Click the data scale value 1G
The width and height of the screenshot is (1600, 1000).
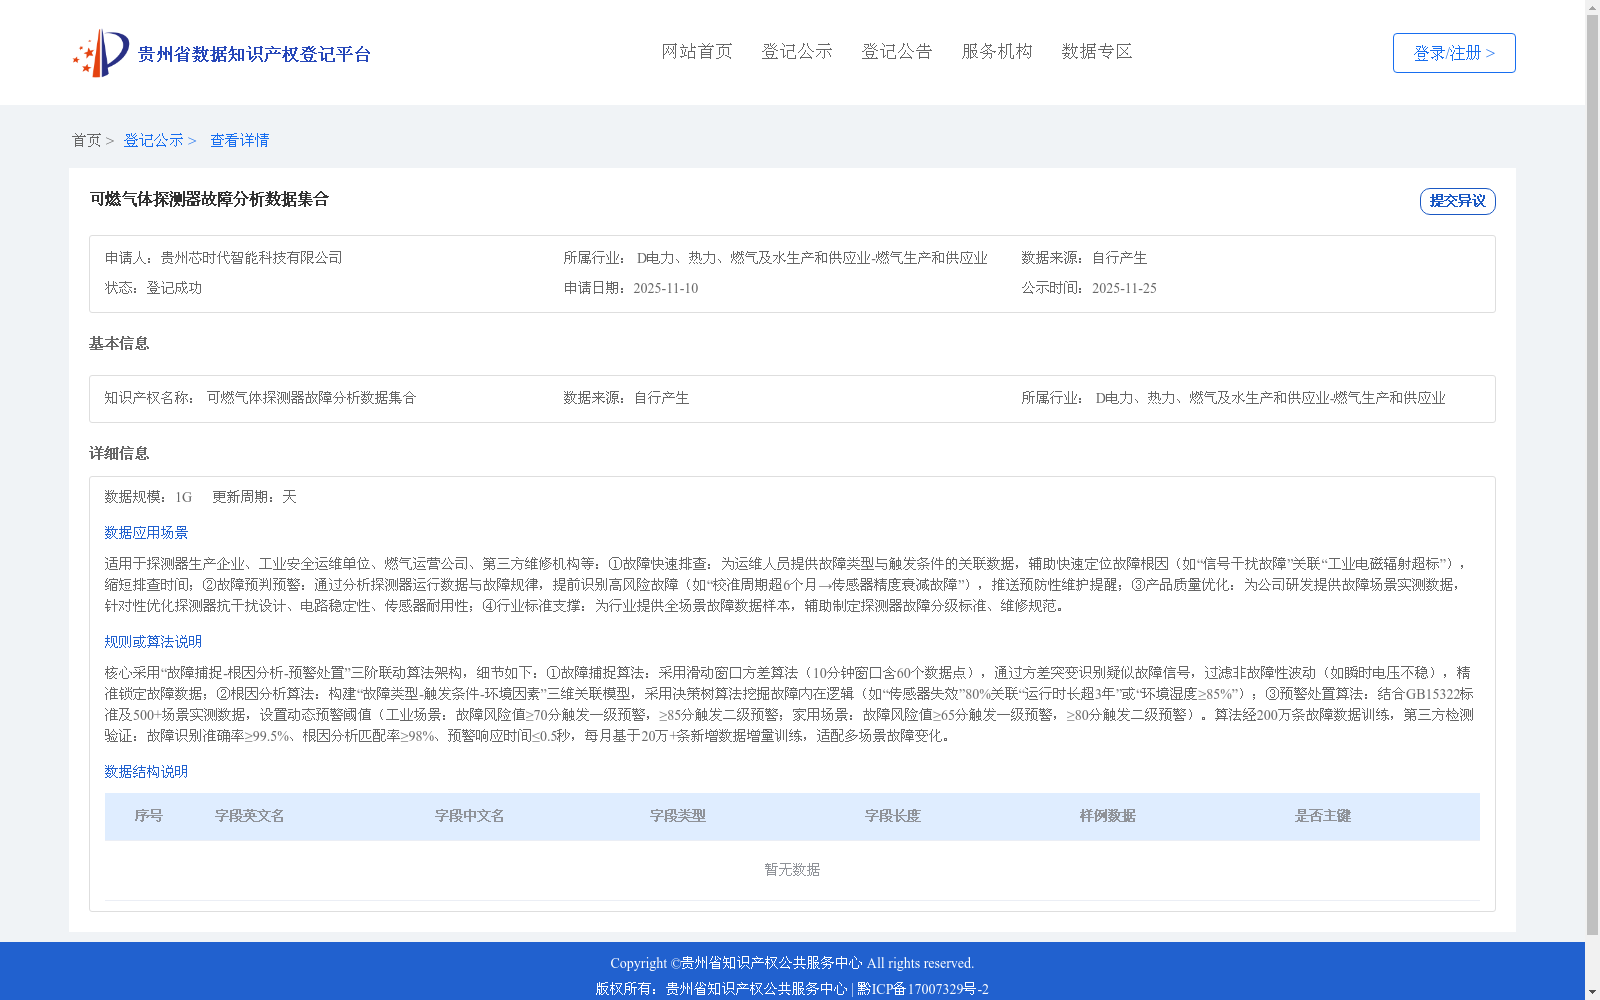(x=183, y=497)
